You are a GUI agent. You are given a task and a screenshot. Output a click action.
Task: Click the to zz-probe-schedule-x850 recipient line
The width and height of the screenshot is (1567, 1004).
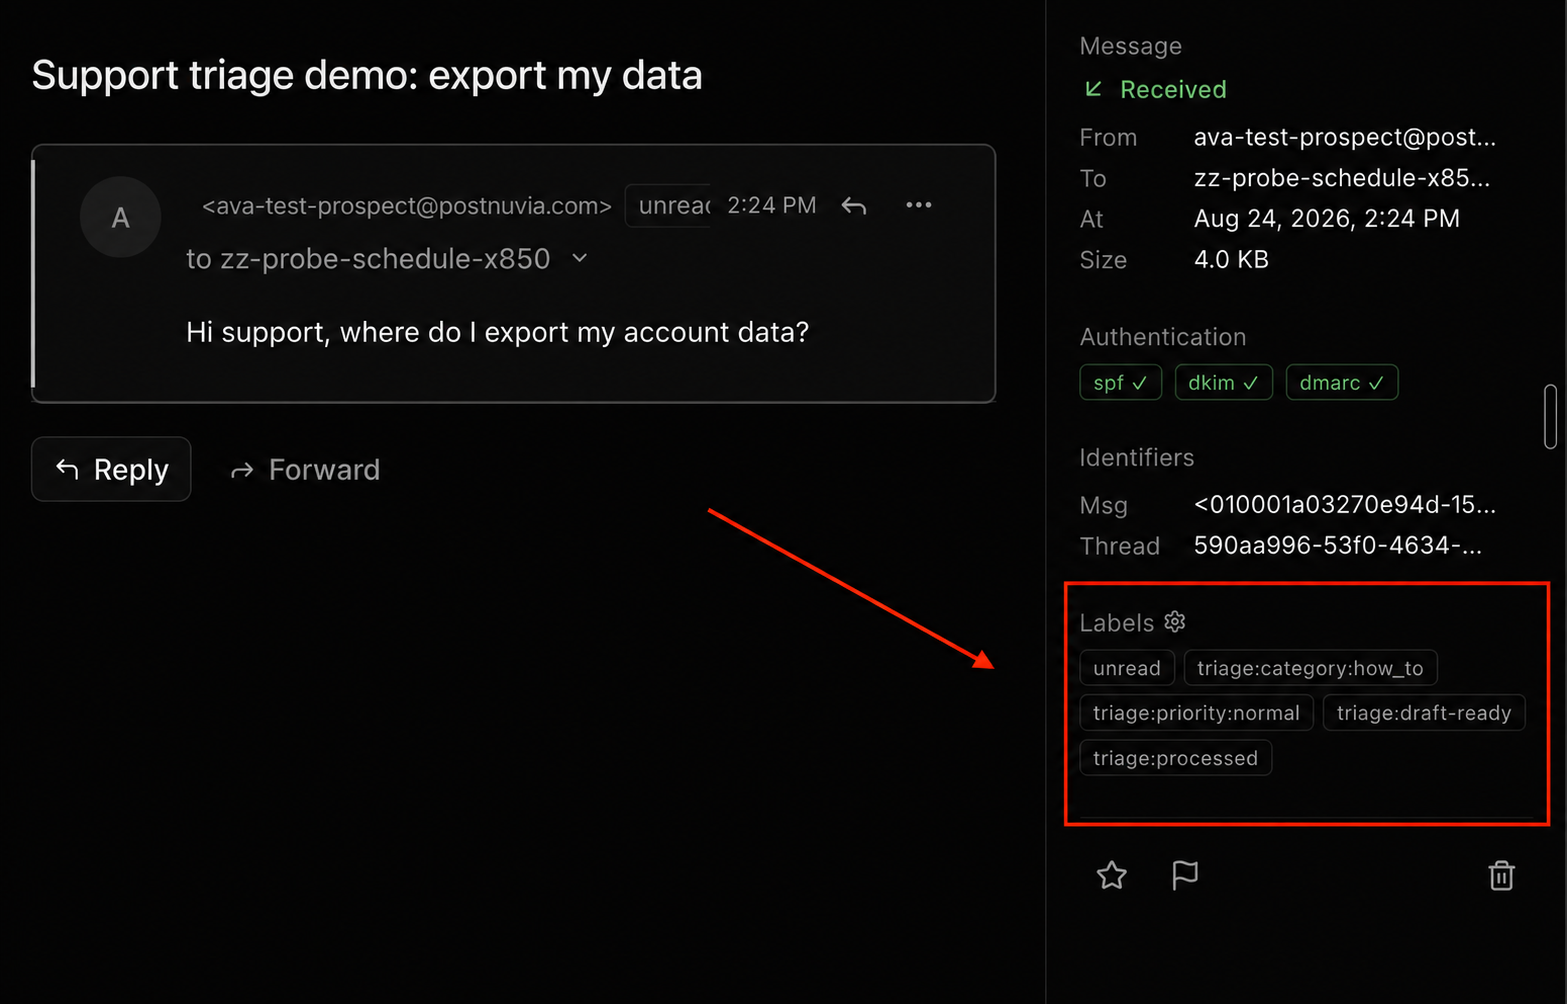368,259
